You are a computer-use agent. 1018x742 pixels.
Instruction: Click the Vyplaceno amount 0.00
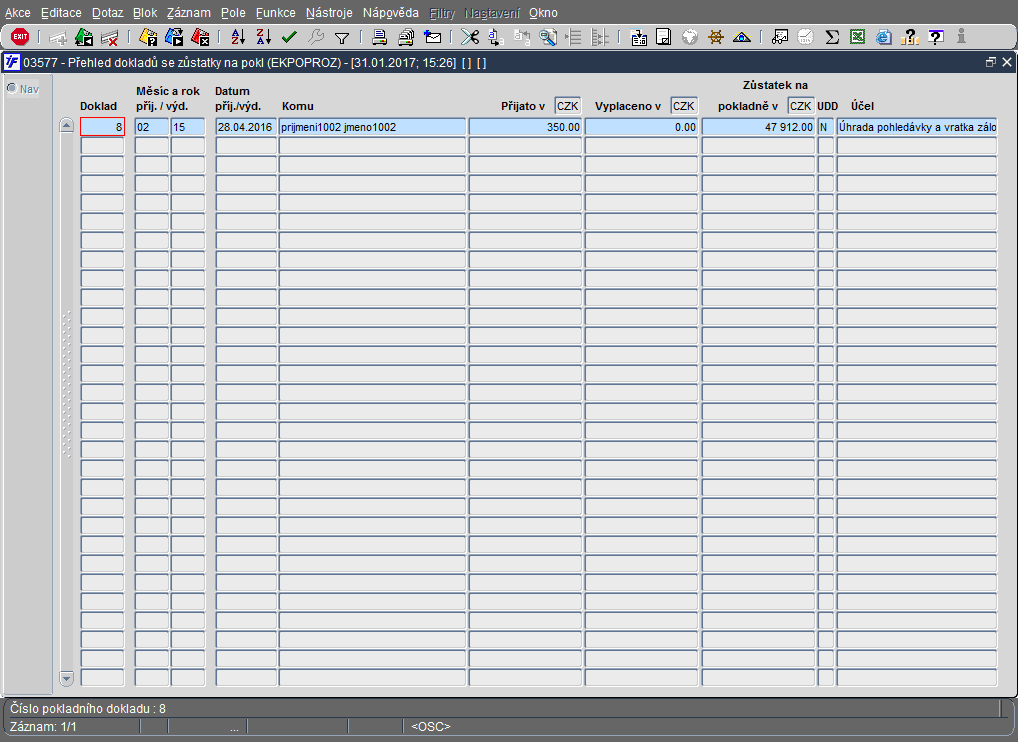click(x=641, y=127)
